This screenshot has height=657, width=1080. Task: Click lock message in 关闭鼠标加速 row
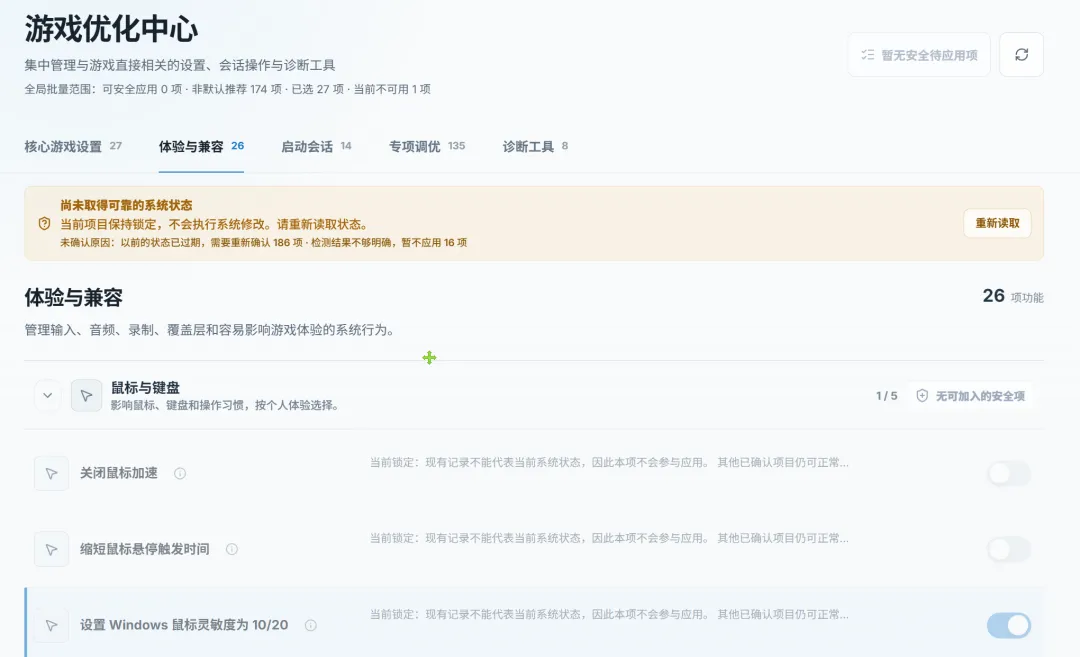[x=609, y=462]
